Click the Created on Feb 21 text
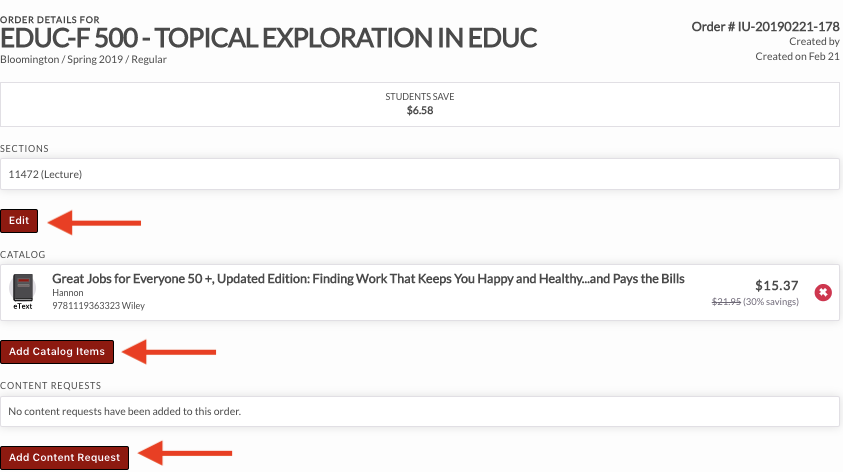This screenshot has height=472, width=843. [797, 56]
